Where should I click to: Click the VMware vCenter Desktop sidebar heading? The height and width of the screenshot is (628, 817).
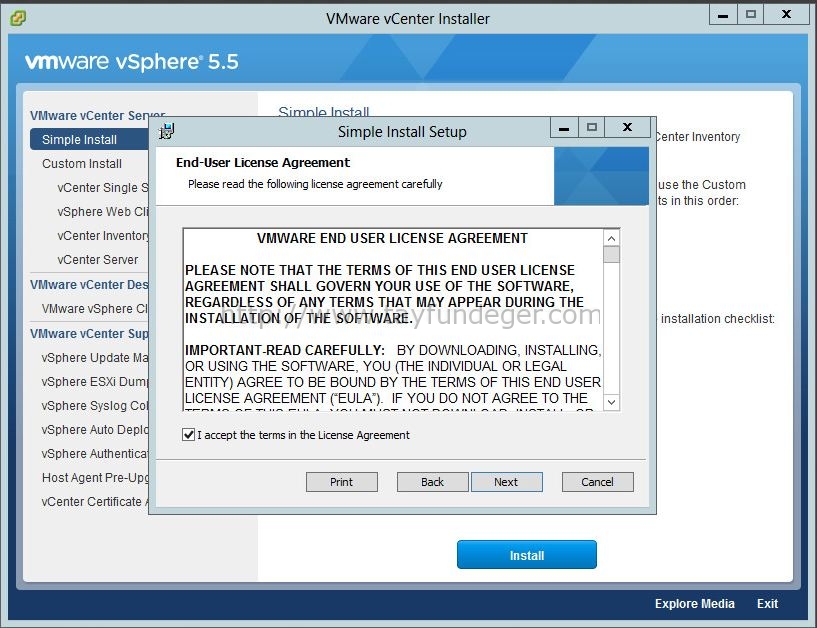point(89,285)
